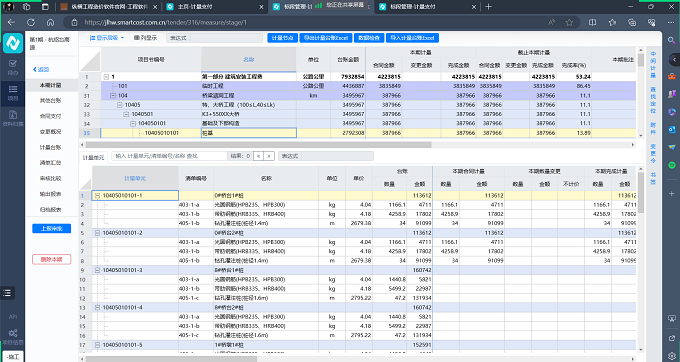
Task: Click the 导出计量台账Excel button
Action: (326, 38)
